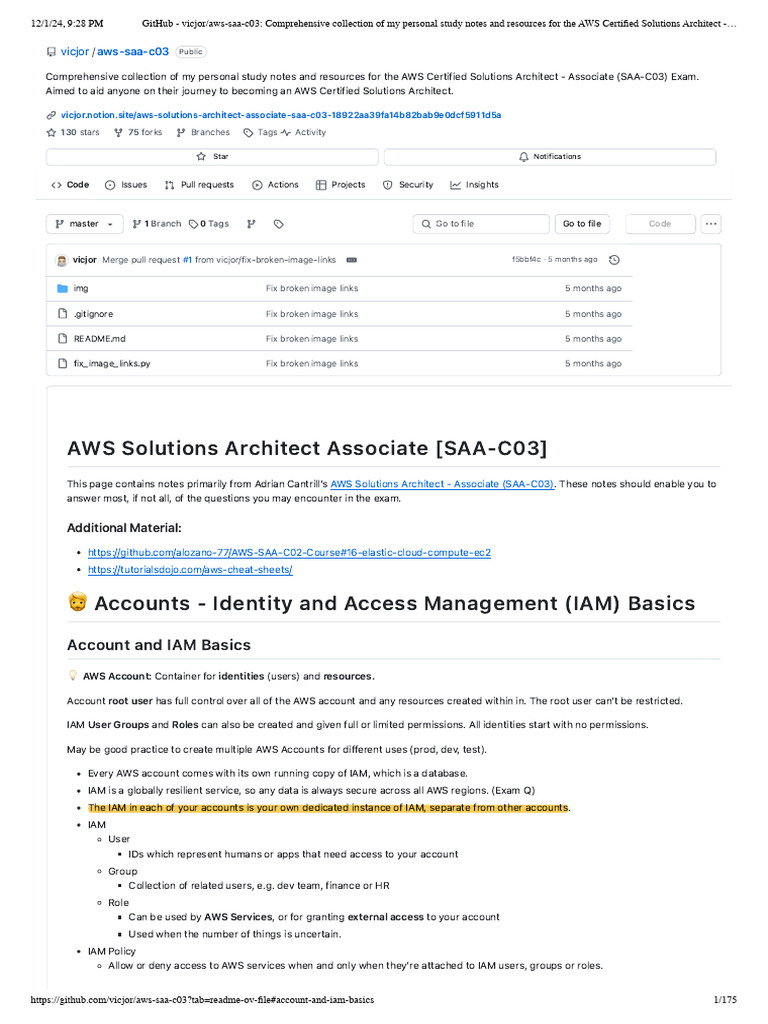This screenshot has width=768, height=1024.
Task: Focus the Go to file search field
Action: pyautogui.click(x=481, y=224)
